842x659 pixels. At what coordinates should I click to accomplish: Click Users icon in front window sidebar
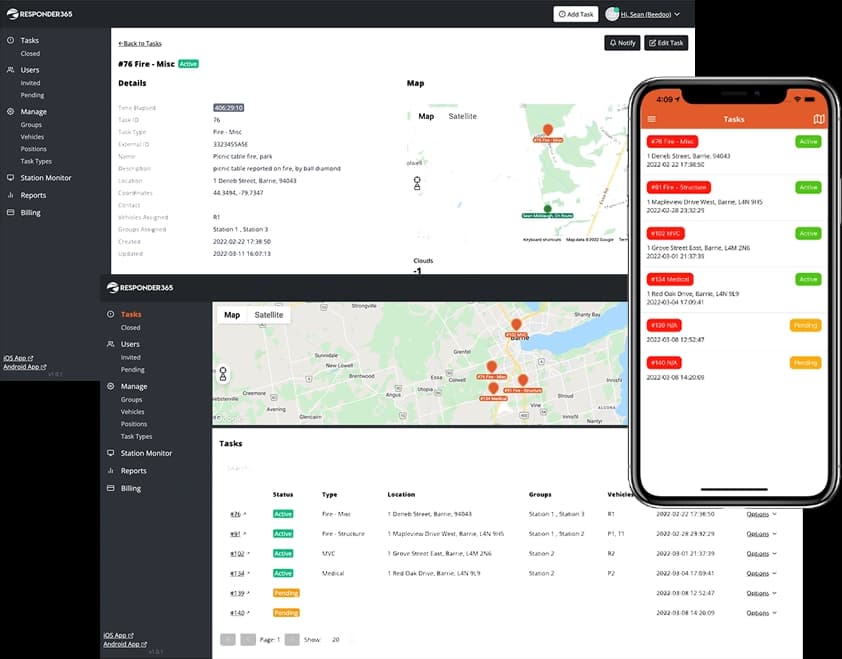[111, 344]
